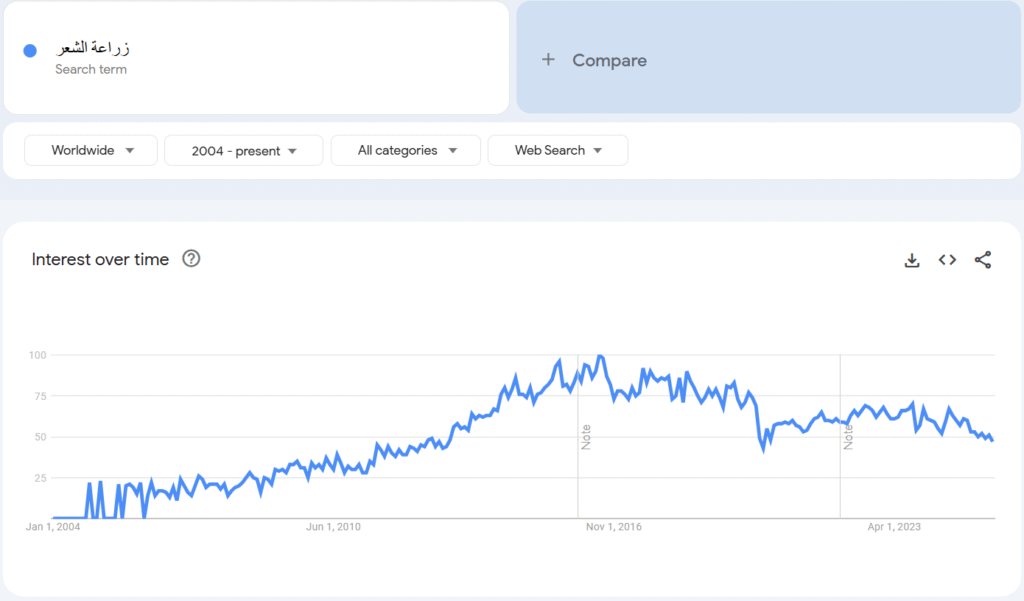
Task: Click the Note marker near 2022
Action: point(848,437)
